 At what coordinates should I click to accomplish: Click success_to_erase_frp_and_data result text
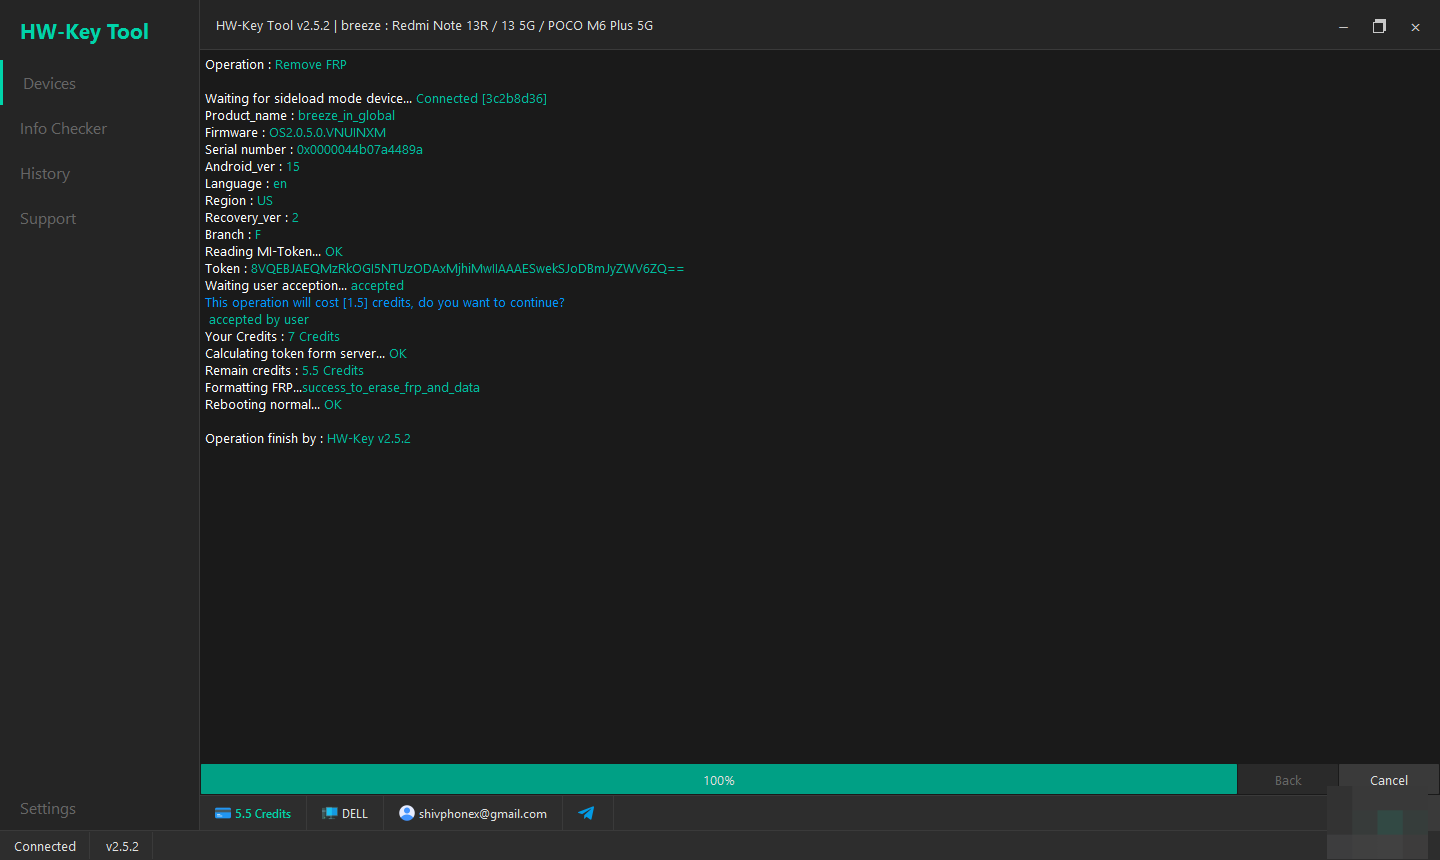point(391,387)
